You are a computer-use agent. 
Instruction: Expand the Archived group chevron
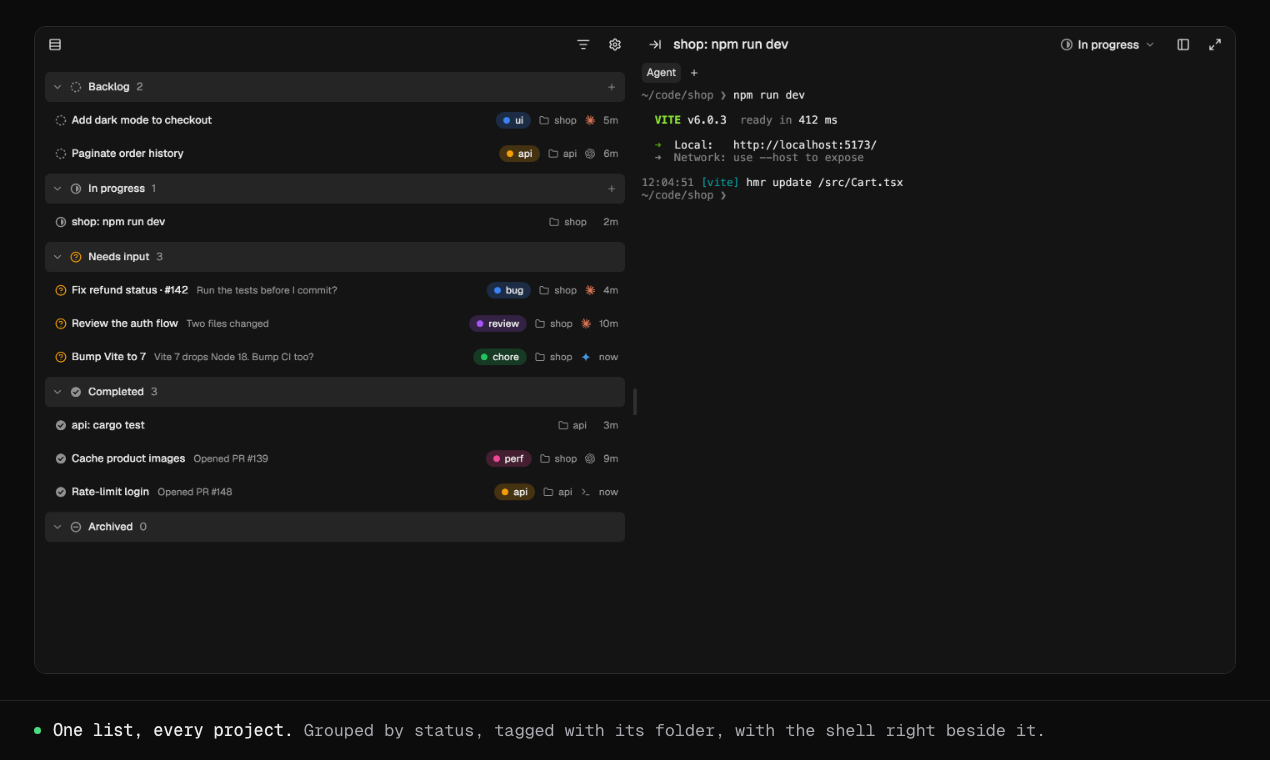tap(58, 527)
